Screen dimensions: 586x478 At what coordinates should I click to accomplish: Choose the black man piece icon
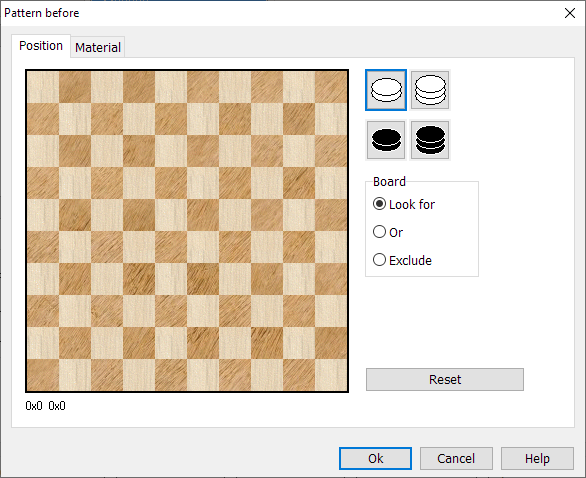[386, 140]
